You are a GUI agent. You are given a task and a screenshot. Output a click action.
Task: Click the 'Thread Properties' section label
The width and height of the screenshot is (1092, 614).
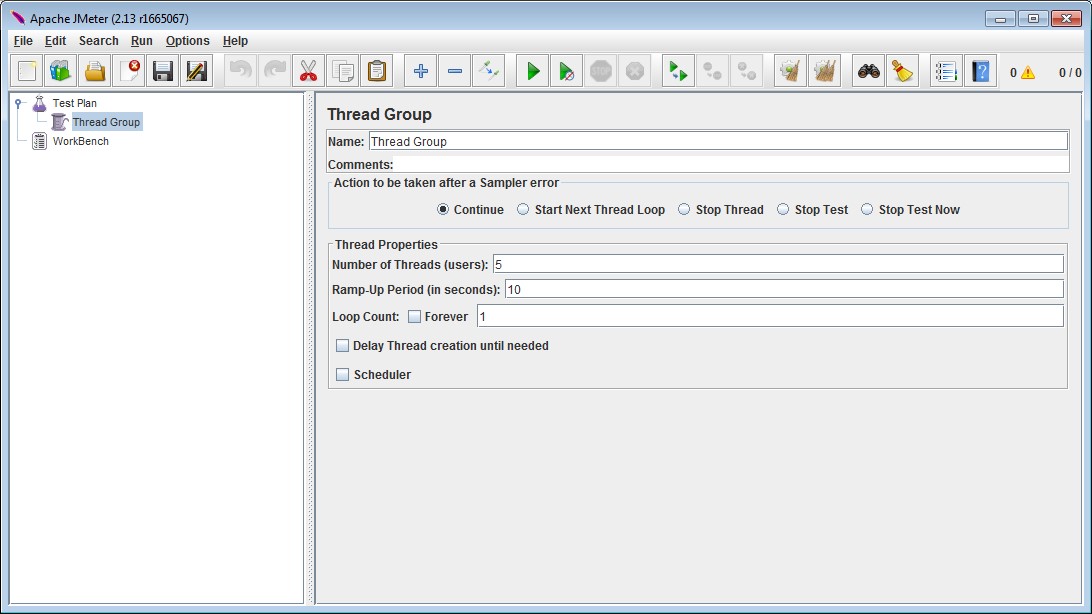387,244
